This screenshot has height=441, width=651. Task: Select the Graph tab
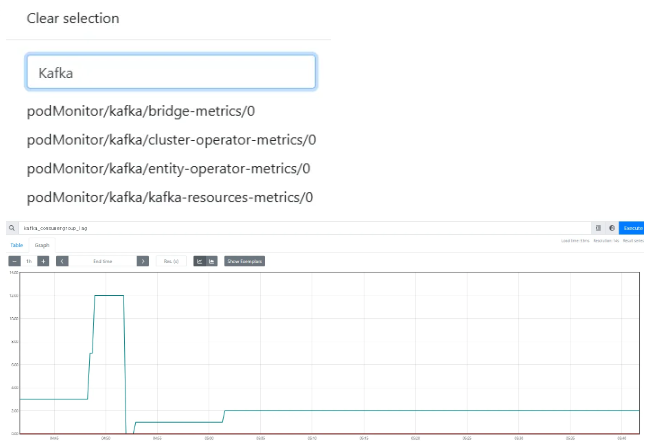click(42, 245)
